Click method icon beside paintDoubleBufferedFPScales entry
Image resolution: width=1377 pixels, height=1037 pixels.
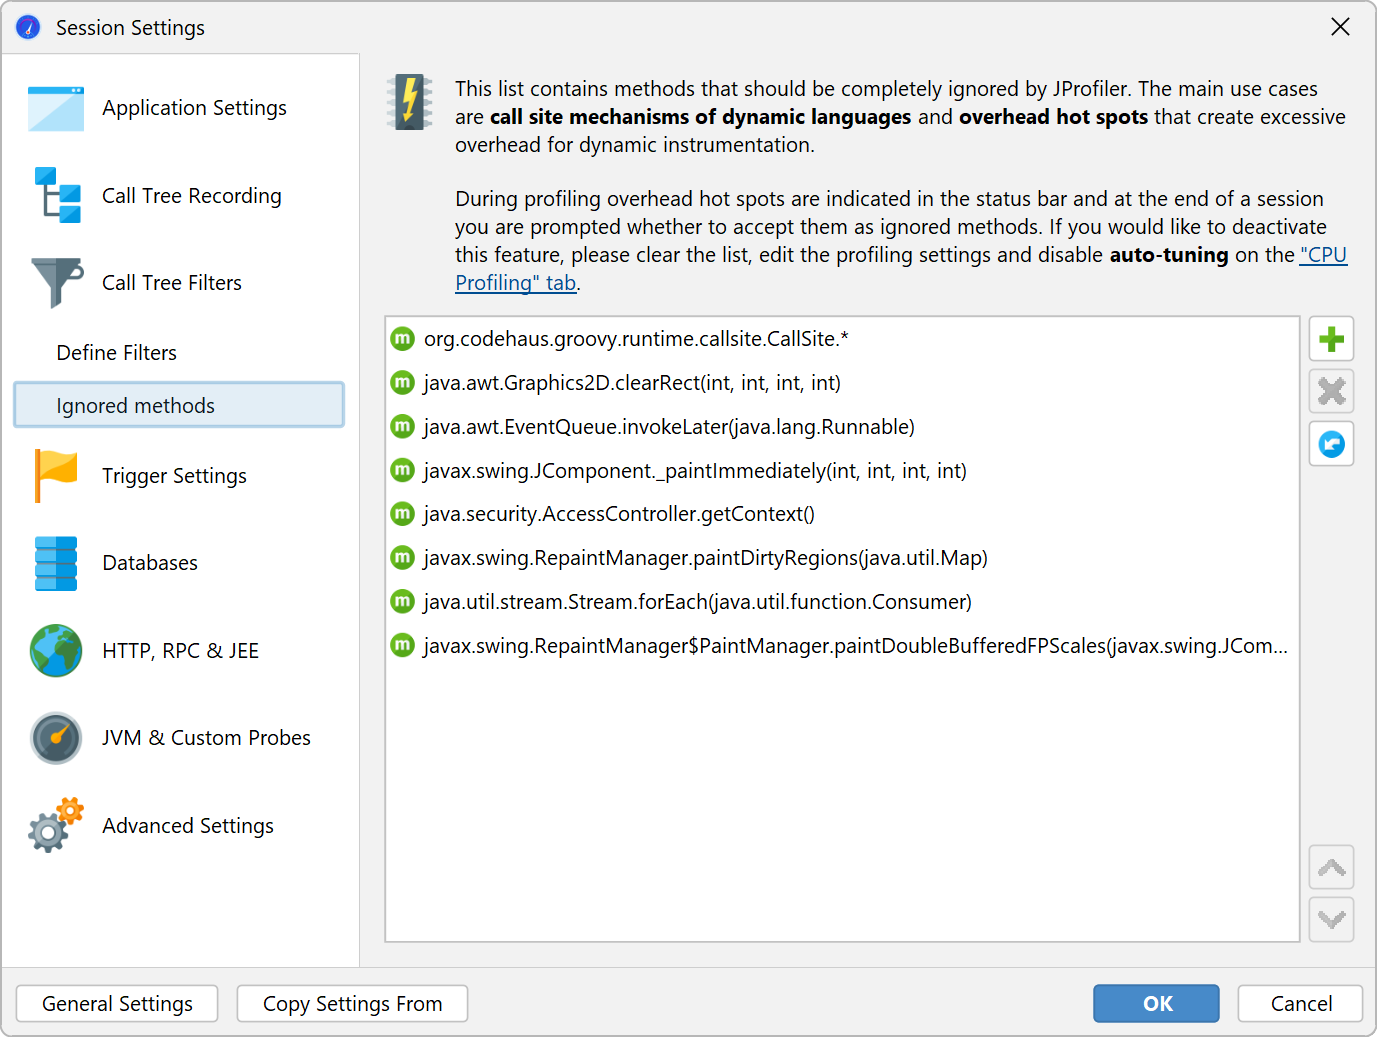pos(402,646)
